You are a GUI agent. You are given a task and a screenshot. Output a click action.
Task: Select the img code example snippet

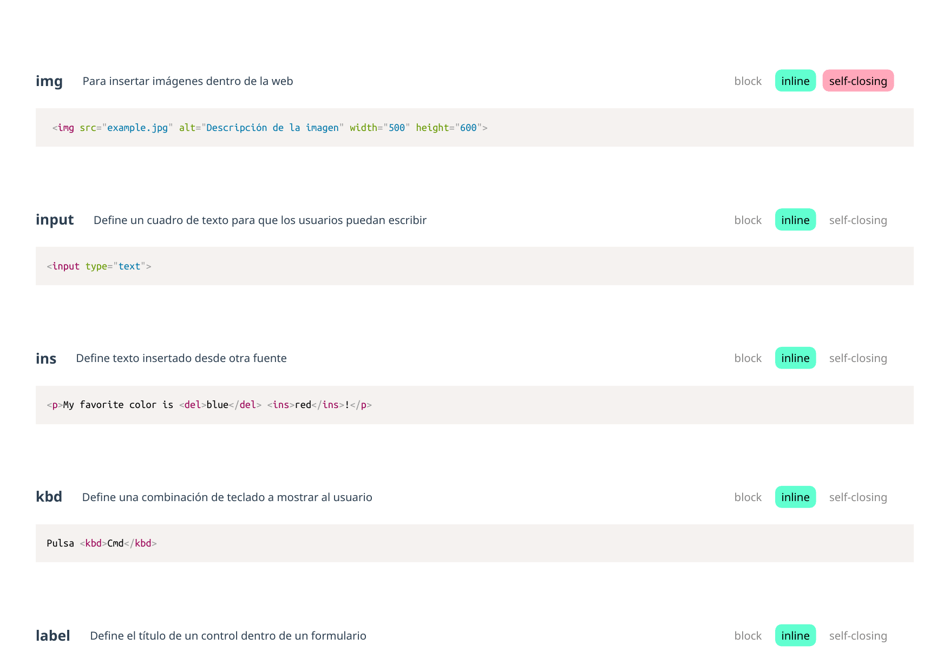[x=270, y=127]
